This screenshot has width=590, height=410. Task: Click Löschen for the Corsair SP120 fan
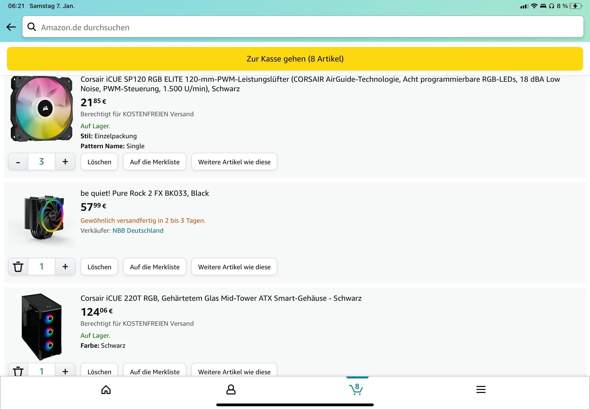(x=99, y=162)
